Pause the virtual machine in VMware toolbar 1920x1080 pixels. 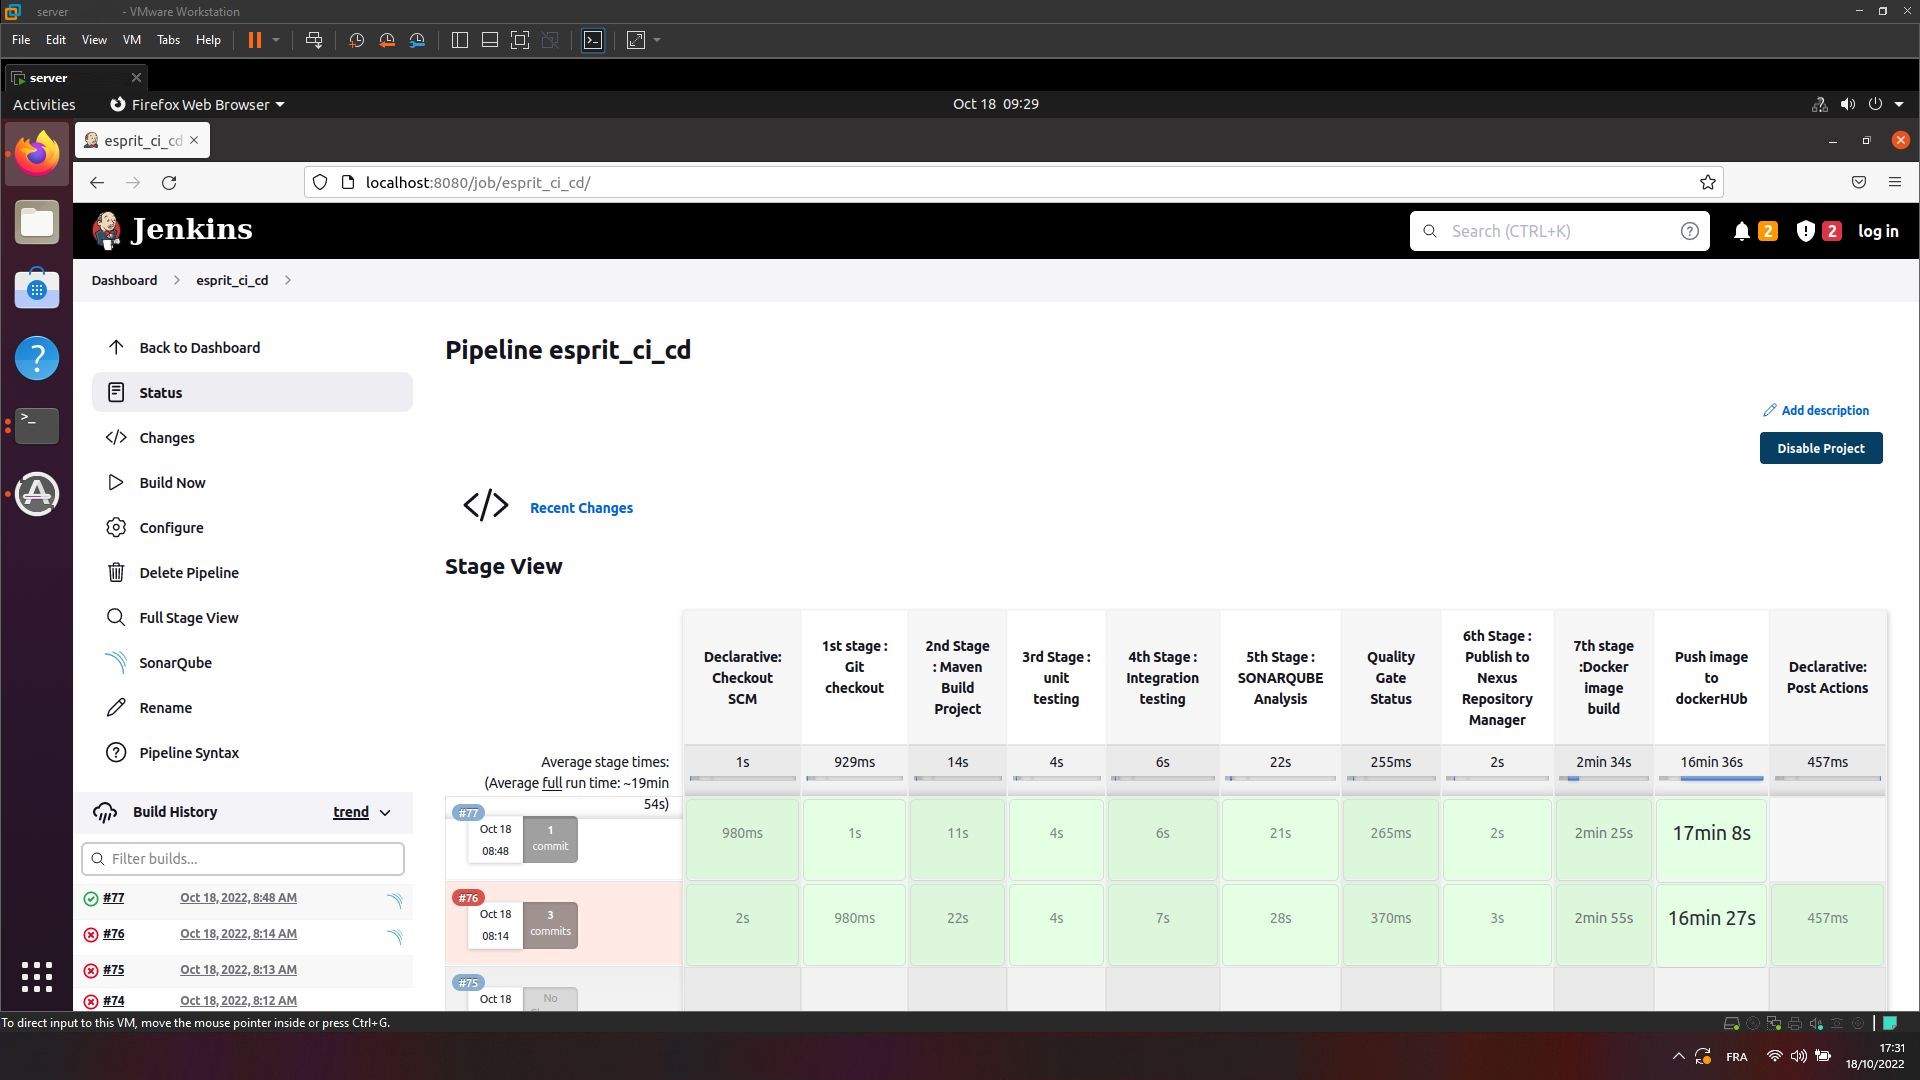(254, 40)
